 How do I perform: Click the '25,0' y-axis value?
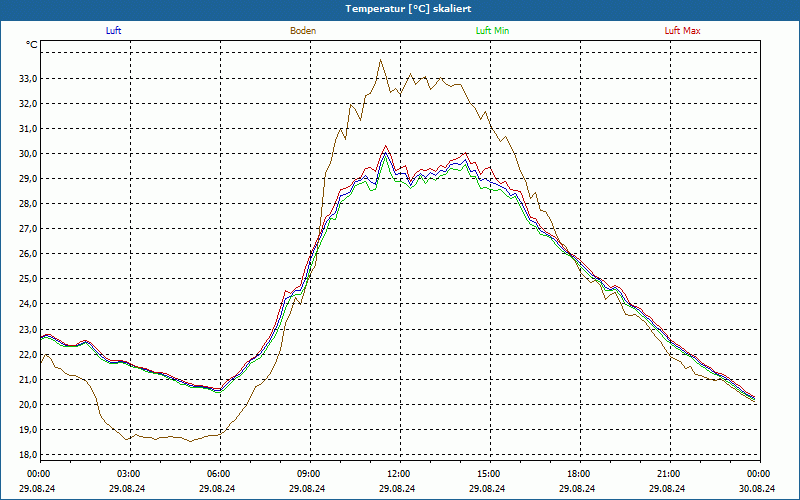(x=28, y=279)
